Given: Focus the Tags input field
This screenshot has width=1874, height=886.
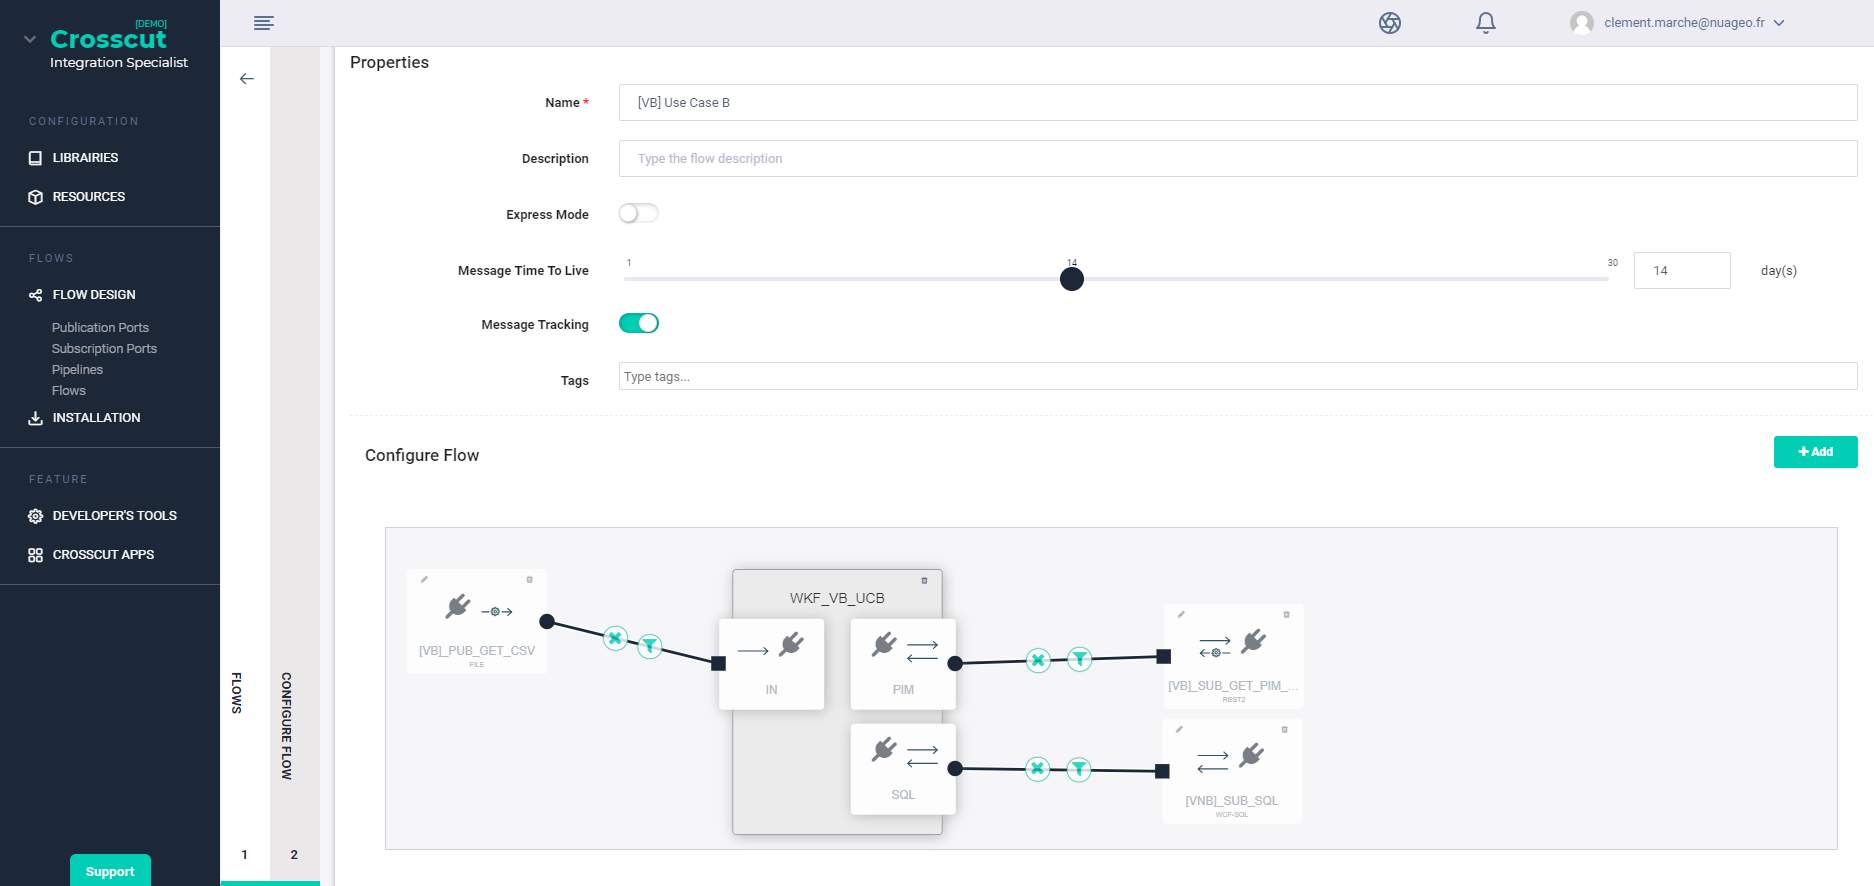Looking at the screenshot, I should click(x=1238, y=376).
